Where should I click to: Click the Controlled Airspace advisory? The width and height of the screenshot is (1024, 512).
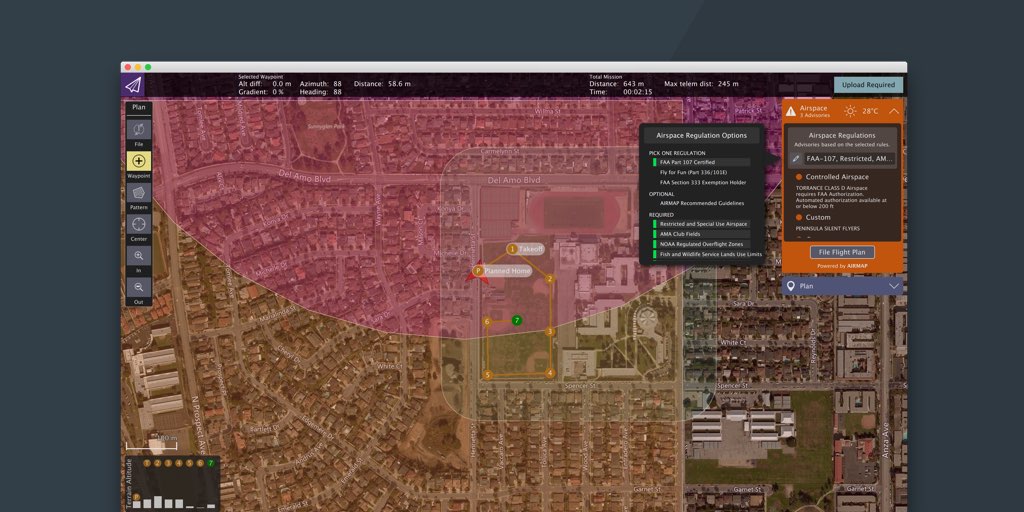(x=832, y=177)
